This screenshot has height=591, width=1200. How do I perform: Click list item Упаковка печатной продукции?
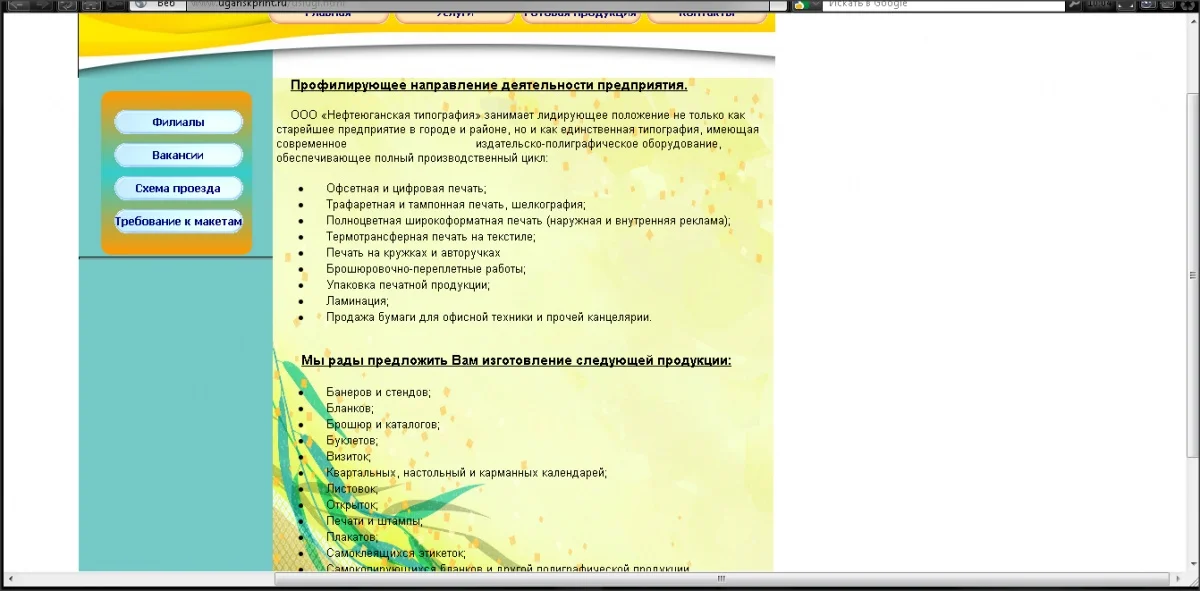[408, 284]
